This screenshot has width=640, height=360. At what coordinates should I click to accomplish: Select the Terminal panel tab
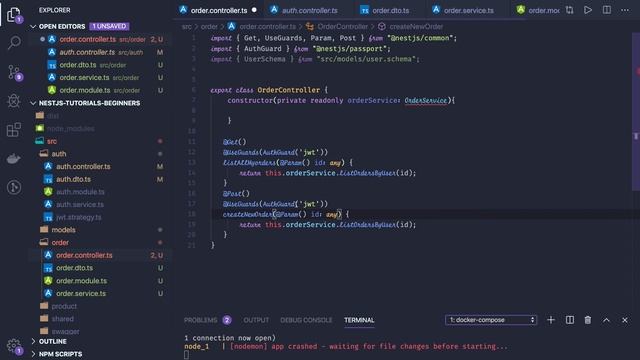(x=359, y=320)
